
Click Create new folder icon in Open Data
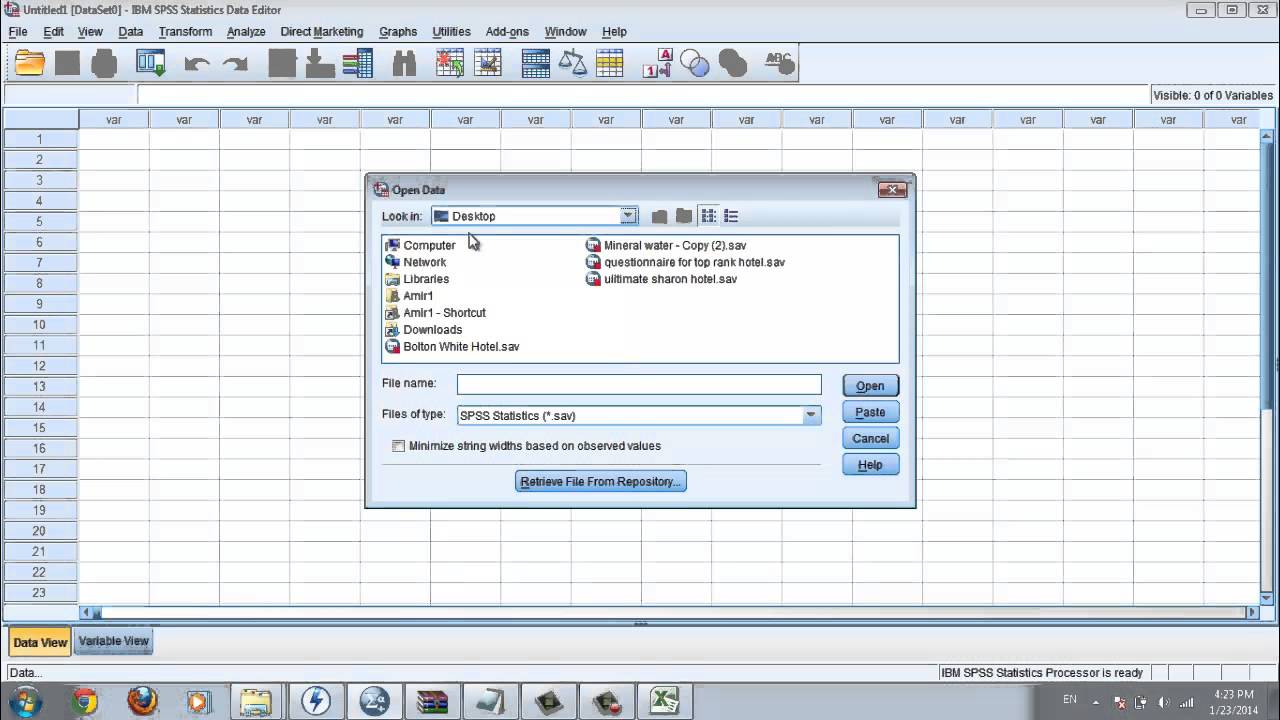coord(684,216)
